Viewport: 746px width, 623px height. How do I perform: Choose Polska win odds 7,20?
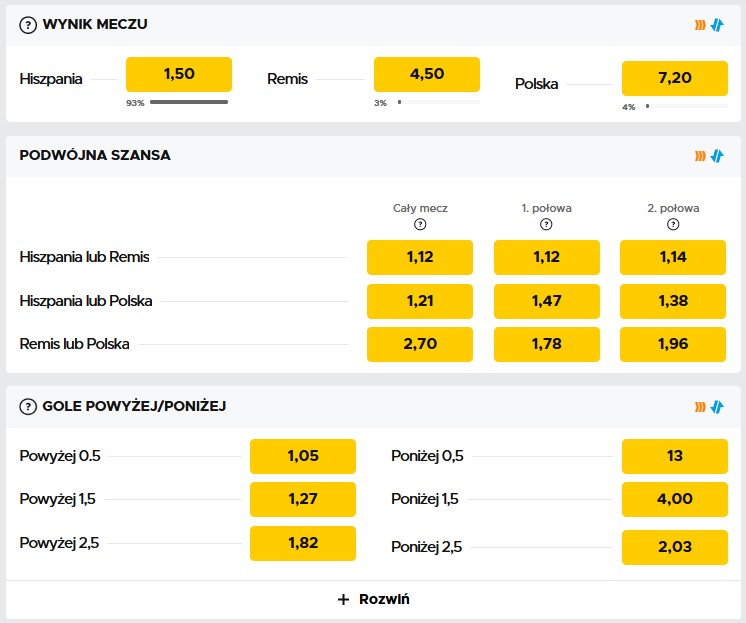coord(675,79)
